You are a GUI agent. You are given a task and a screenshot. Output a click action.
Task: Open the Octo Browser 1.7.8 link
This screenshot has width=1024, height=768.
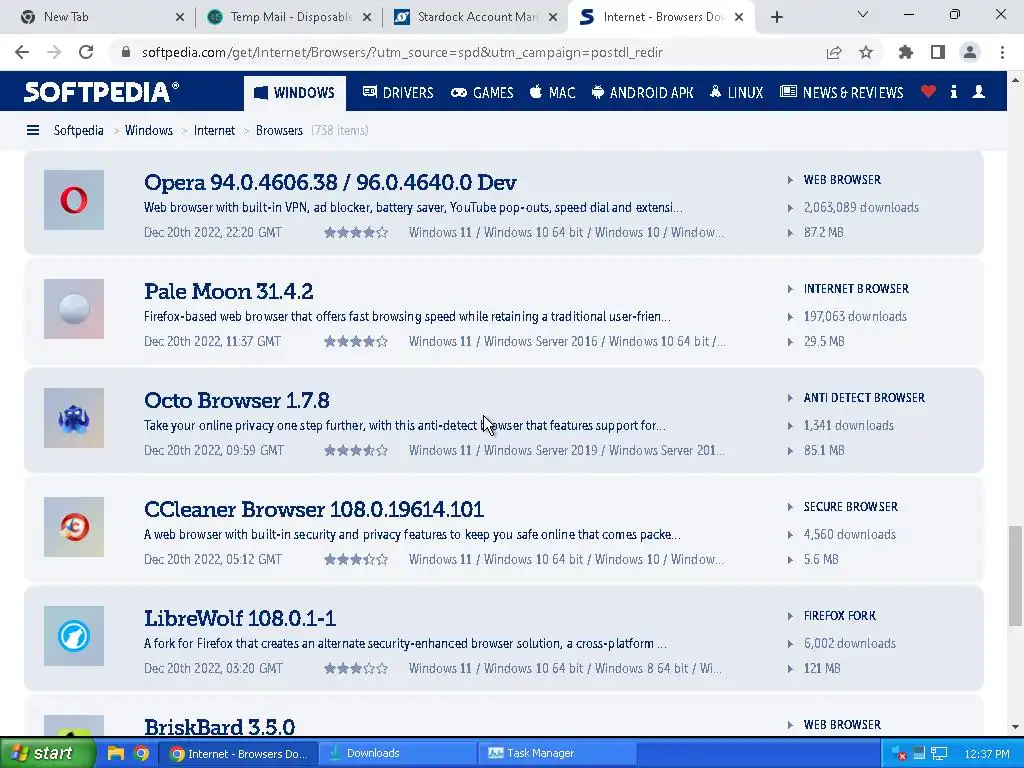tap(236, 400)
